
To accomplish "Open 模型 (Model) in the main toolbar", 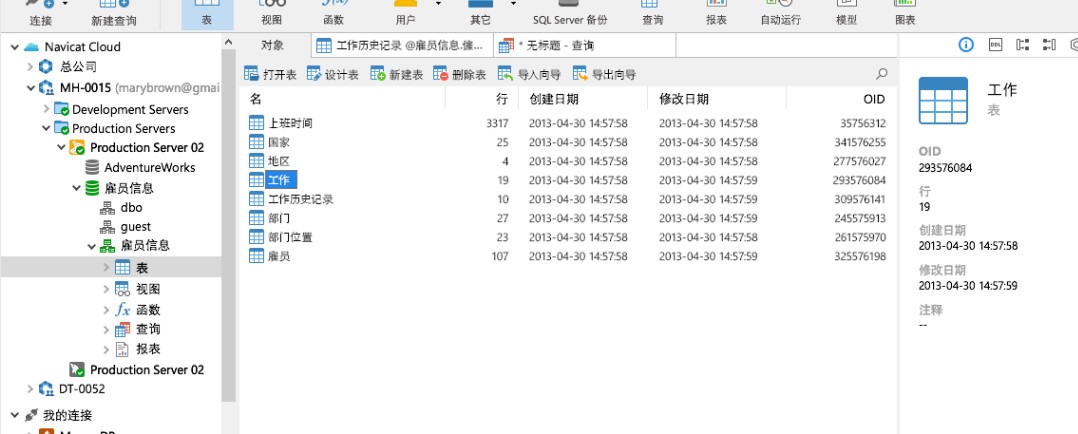I will 846,13.
